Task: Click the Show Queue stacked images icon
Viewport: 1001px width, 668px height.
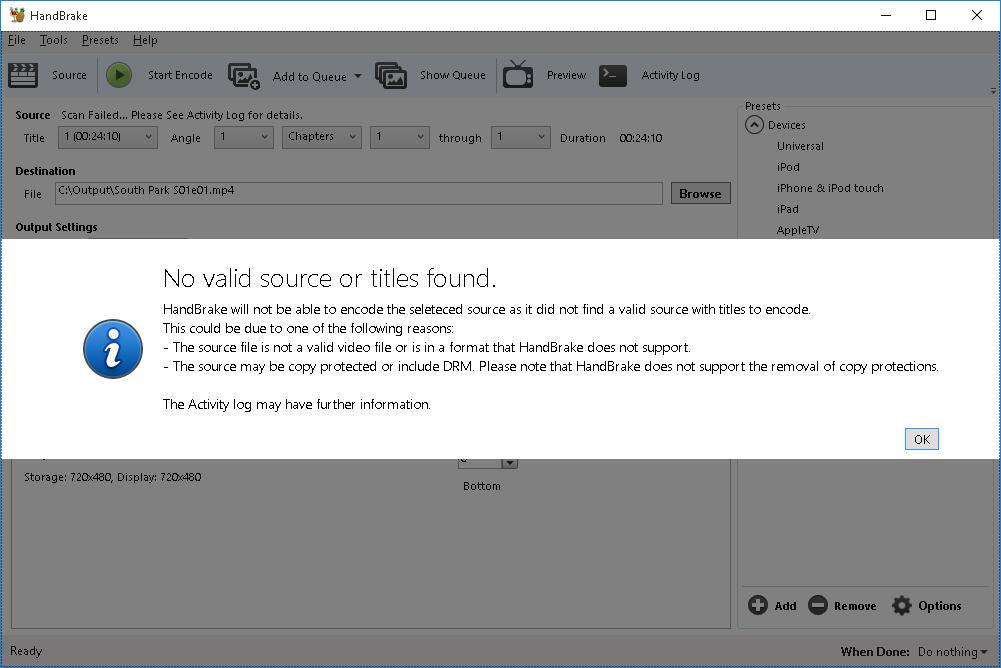Action: point(391,75)
